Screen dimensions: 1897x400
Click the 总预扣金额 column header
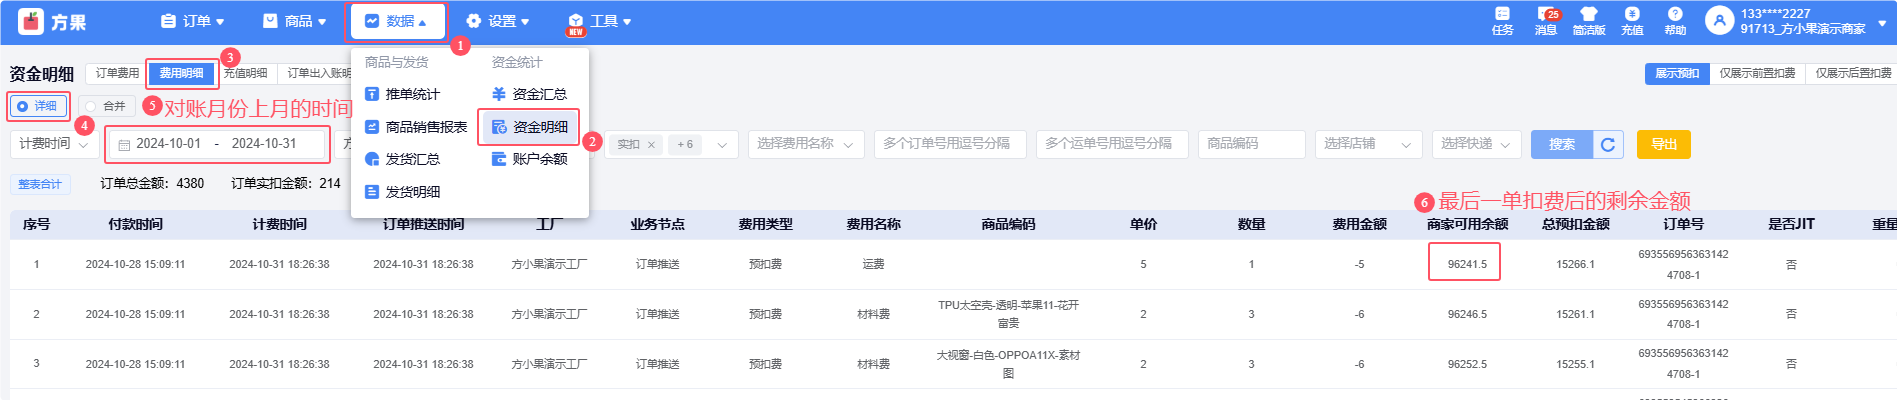(x=1575, y=224)
